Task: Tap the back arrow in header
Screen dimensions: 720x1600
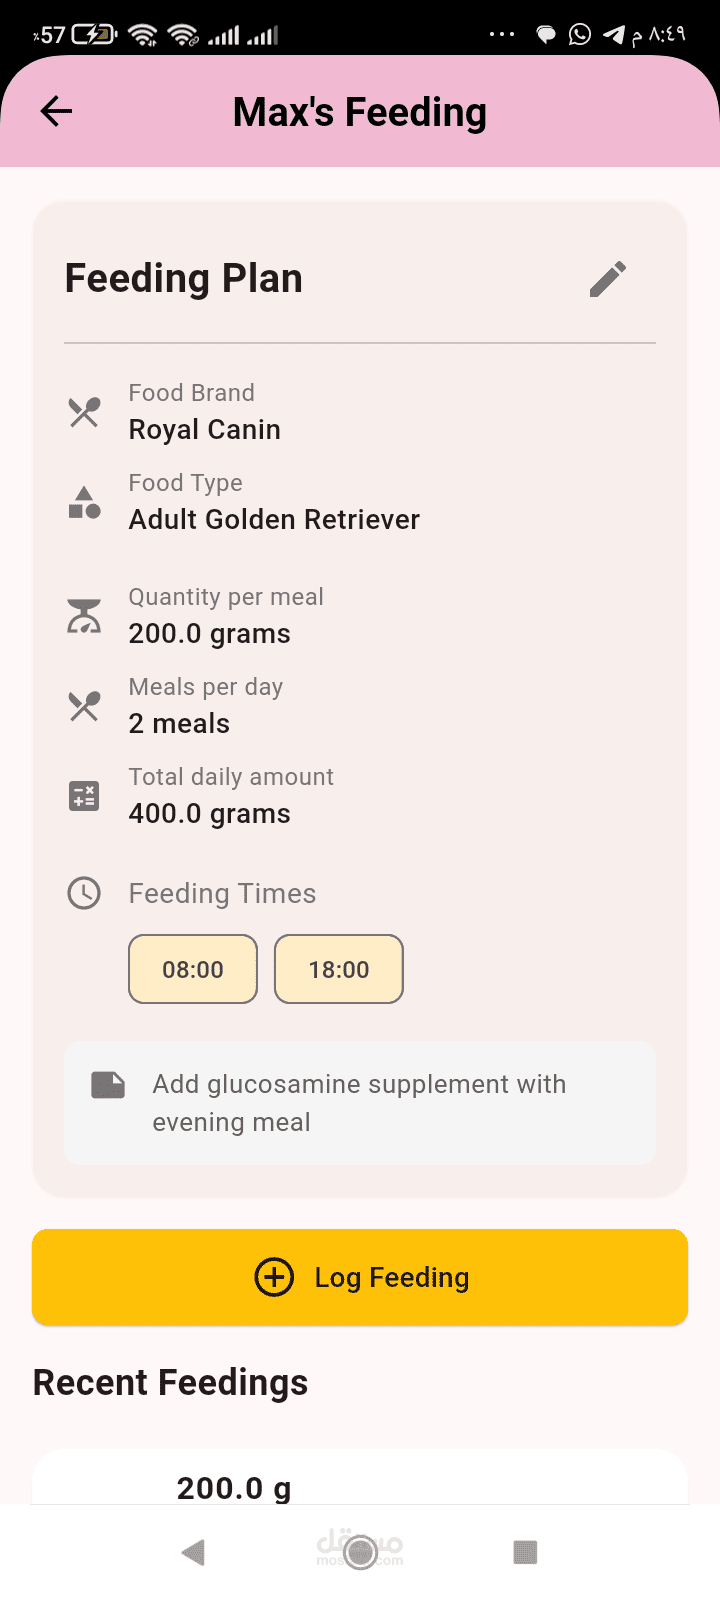Action: [57, 111]
